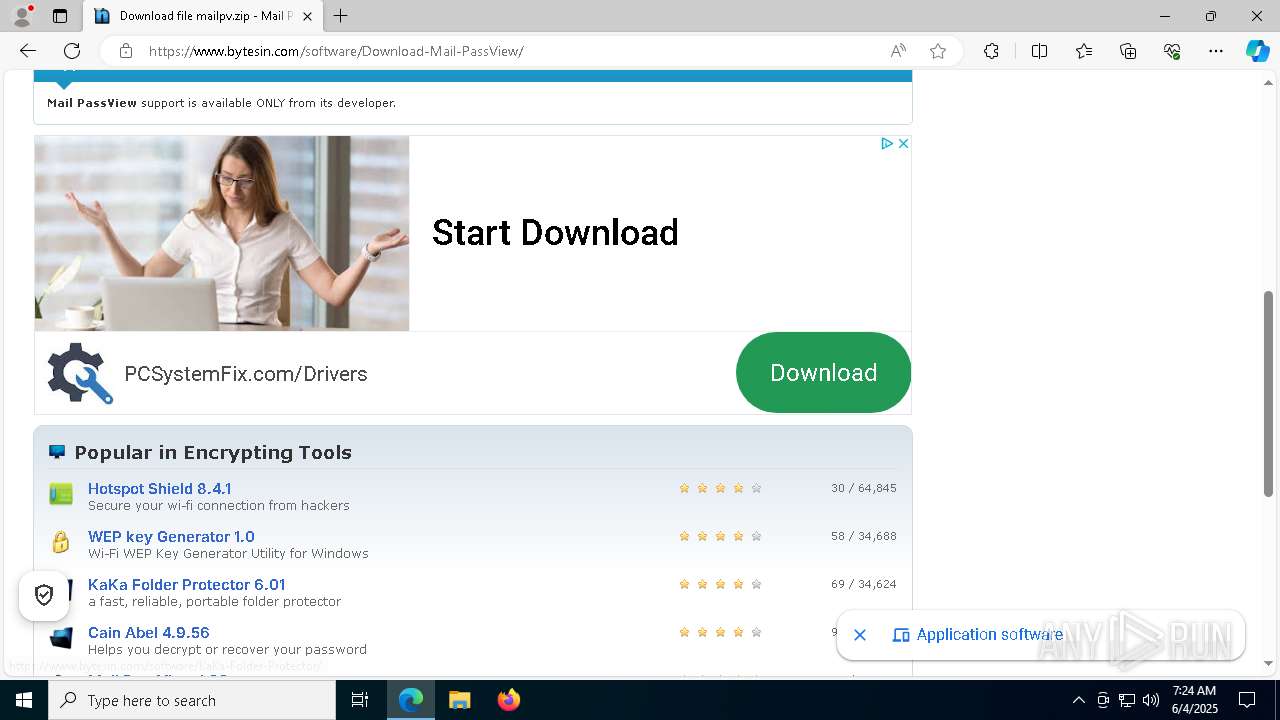
Task: Click the text '58 / 34,688'
Action: 864,536
